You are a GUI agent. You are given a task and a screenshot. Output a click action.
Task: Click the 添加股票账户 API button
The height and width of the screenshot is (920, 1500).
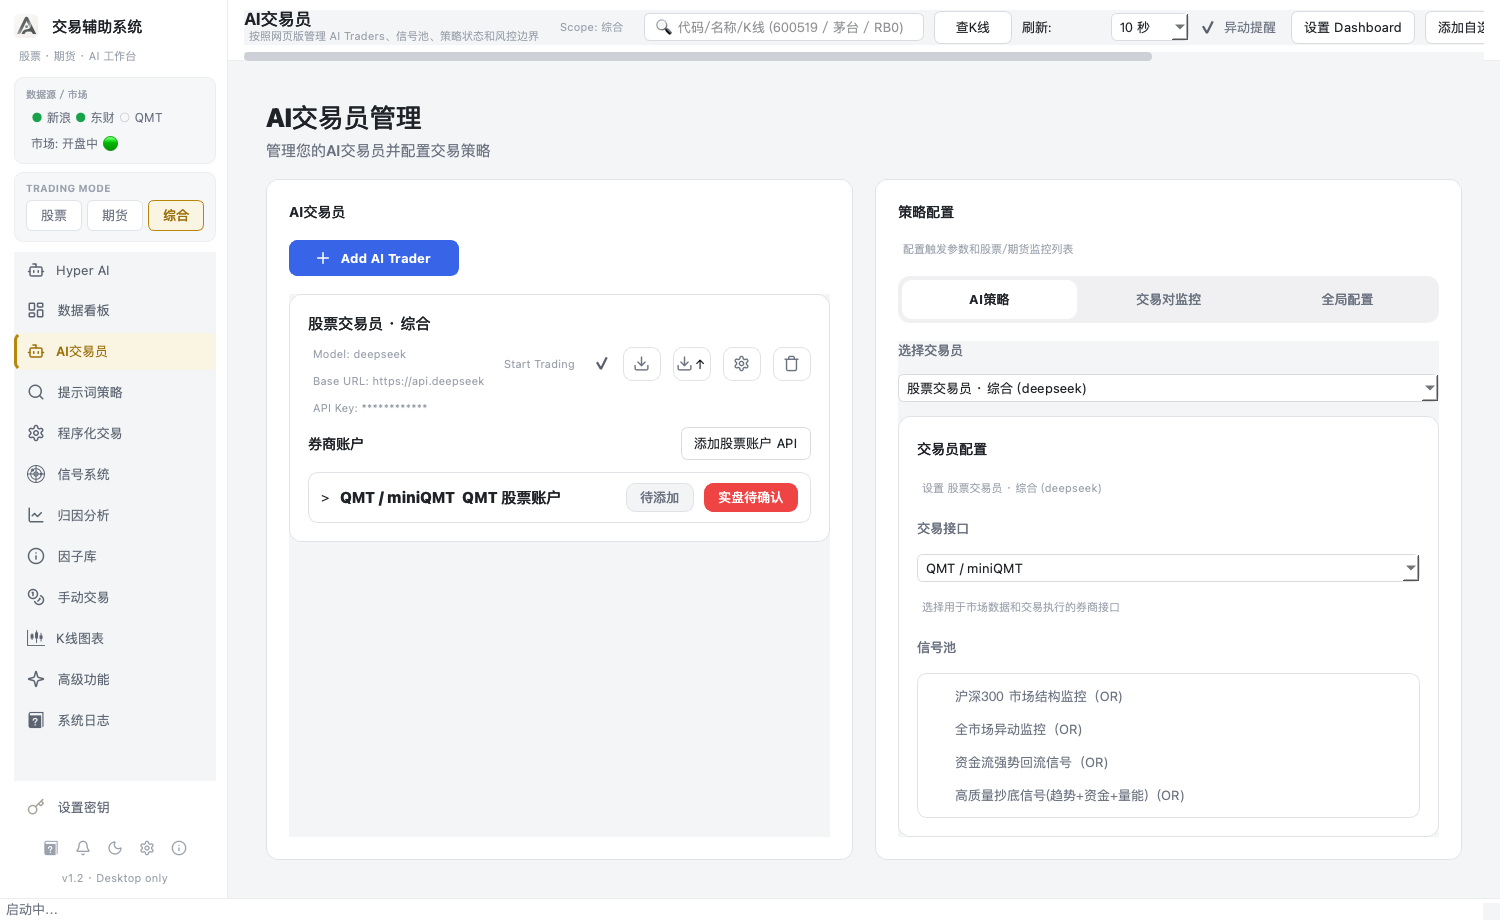pos(746,443)
